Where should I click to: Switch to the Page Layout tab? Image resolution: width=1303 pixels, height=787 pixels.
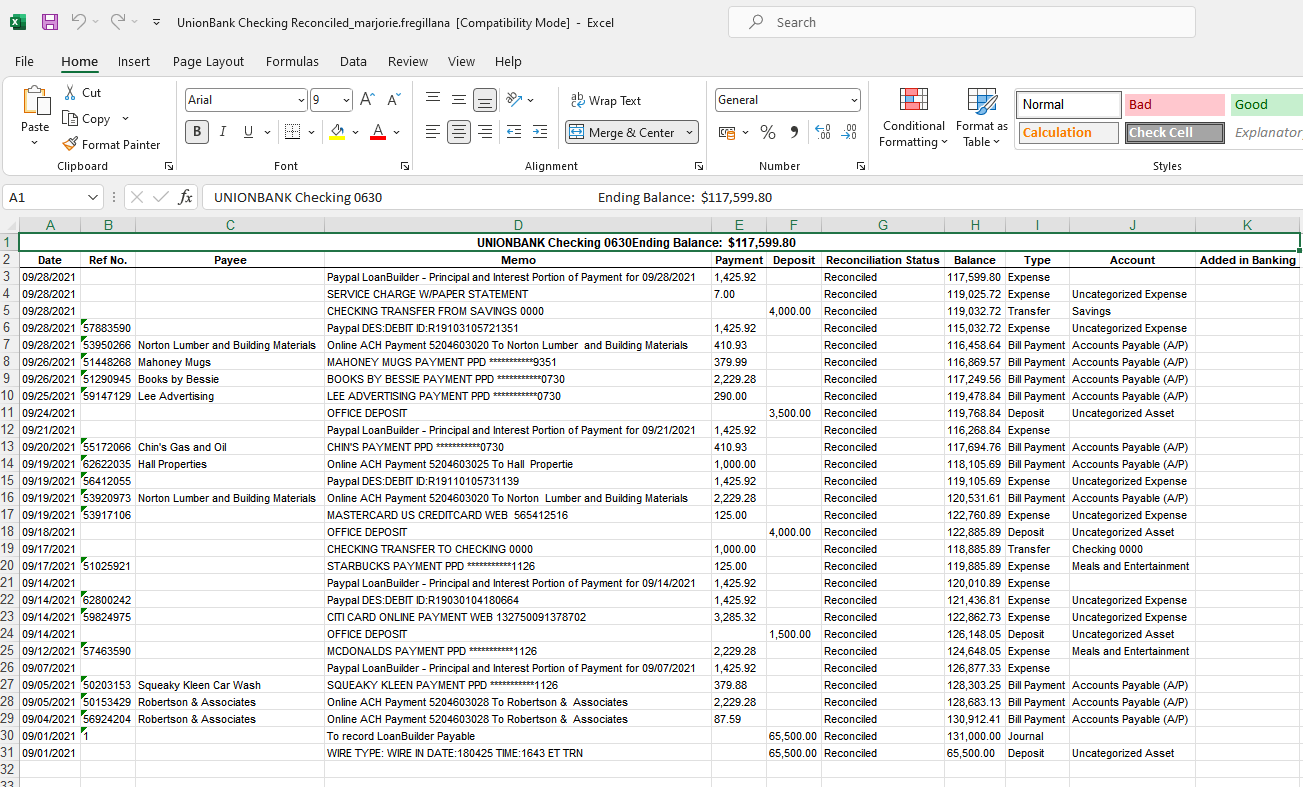[x=208, y=62]
